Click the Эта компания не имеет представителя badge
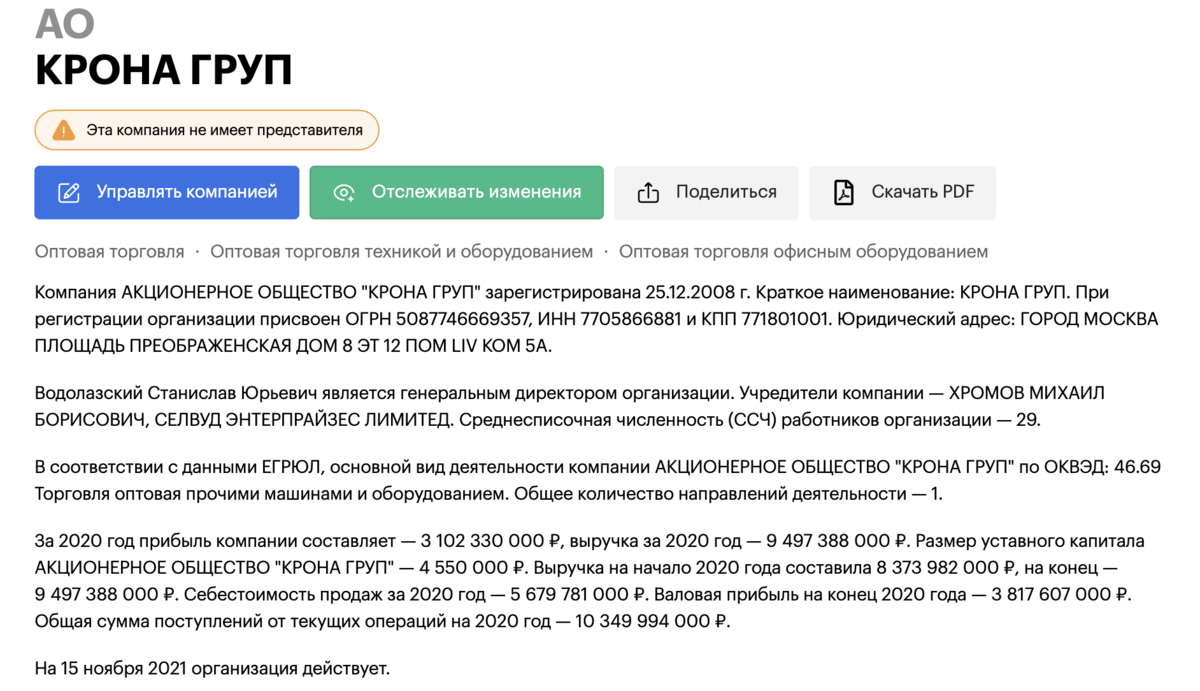Viewport: 1200px width, 691px height. point(207,130)
